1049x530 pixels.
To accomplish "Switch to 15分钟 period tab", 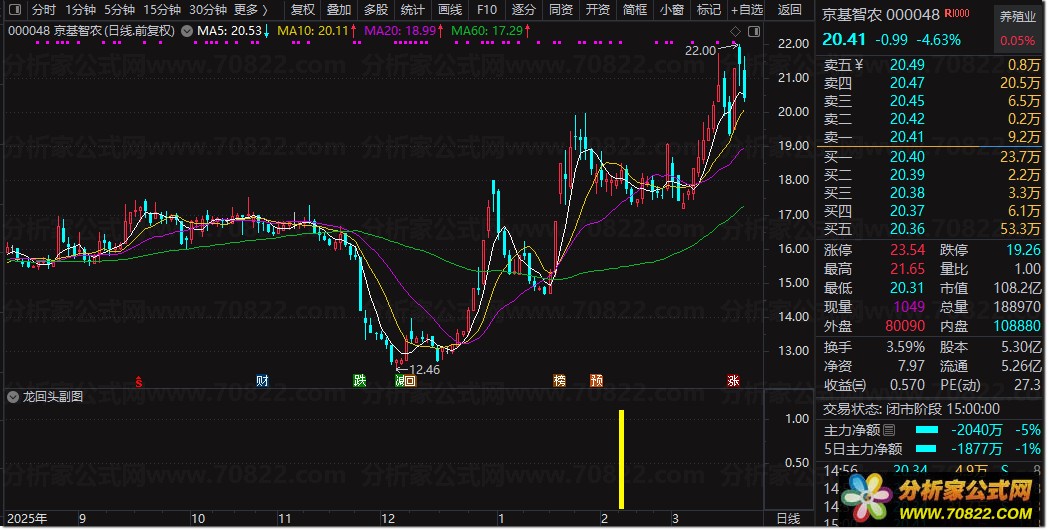I will pyautogui.click(x=162, y=10).
